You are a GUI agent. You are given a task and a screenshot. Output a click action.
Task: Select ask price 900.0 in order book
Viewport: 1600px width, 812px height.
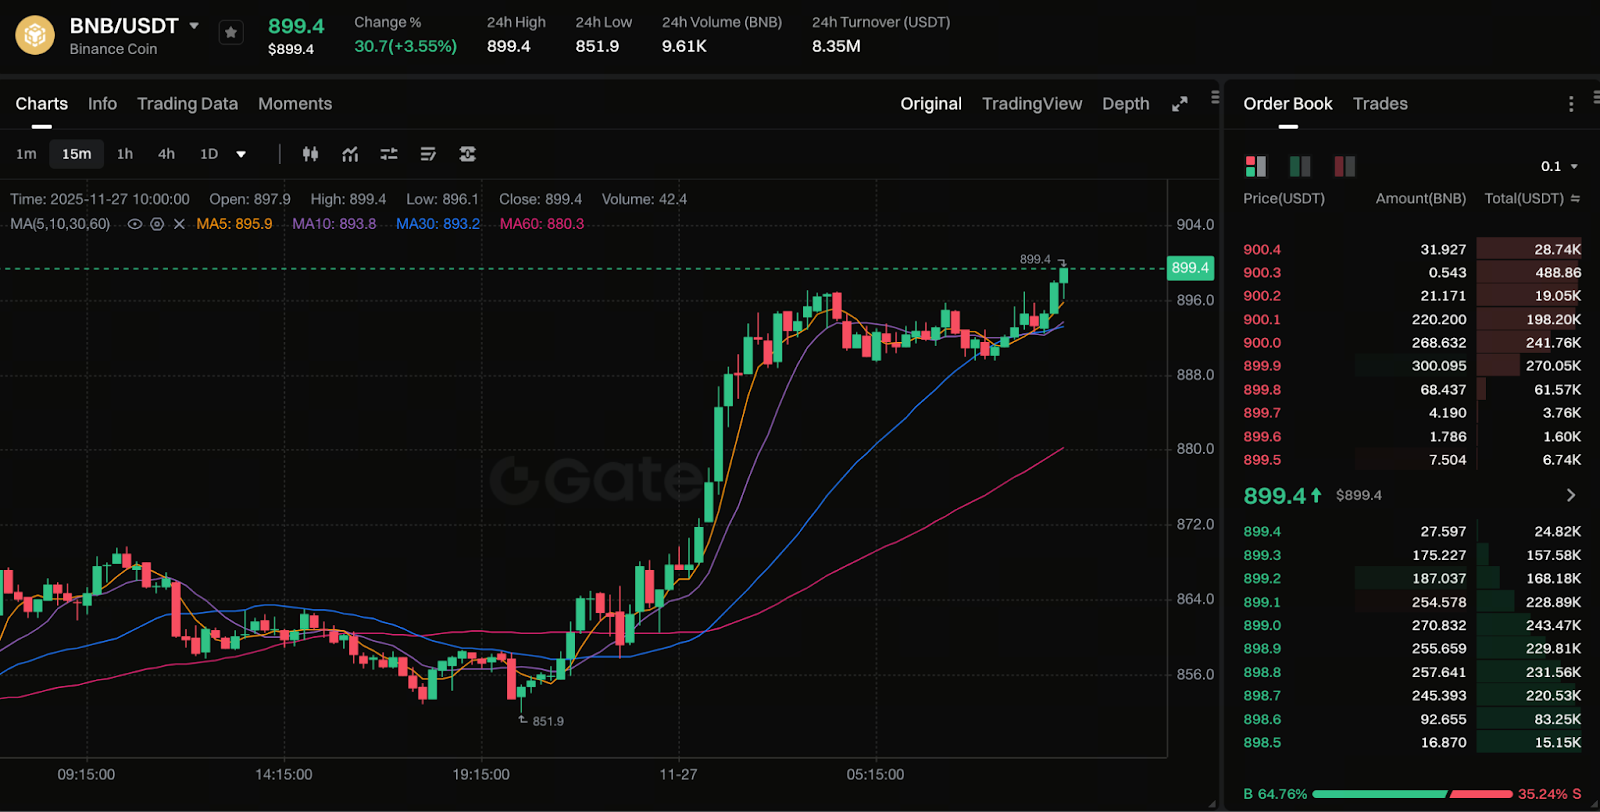(x=1262, y=343)
